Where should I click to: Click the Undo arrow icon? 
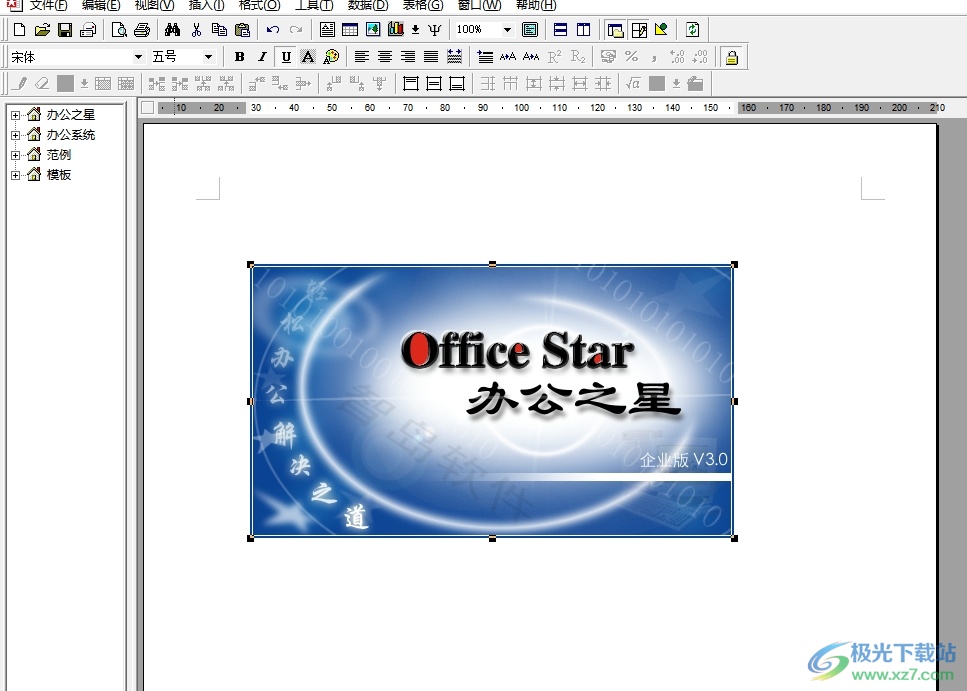pyautogui.click(x=272, y=30)
